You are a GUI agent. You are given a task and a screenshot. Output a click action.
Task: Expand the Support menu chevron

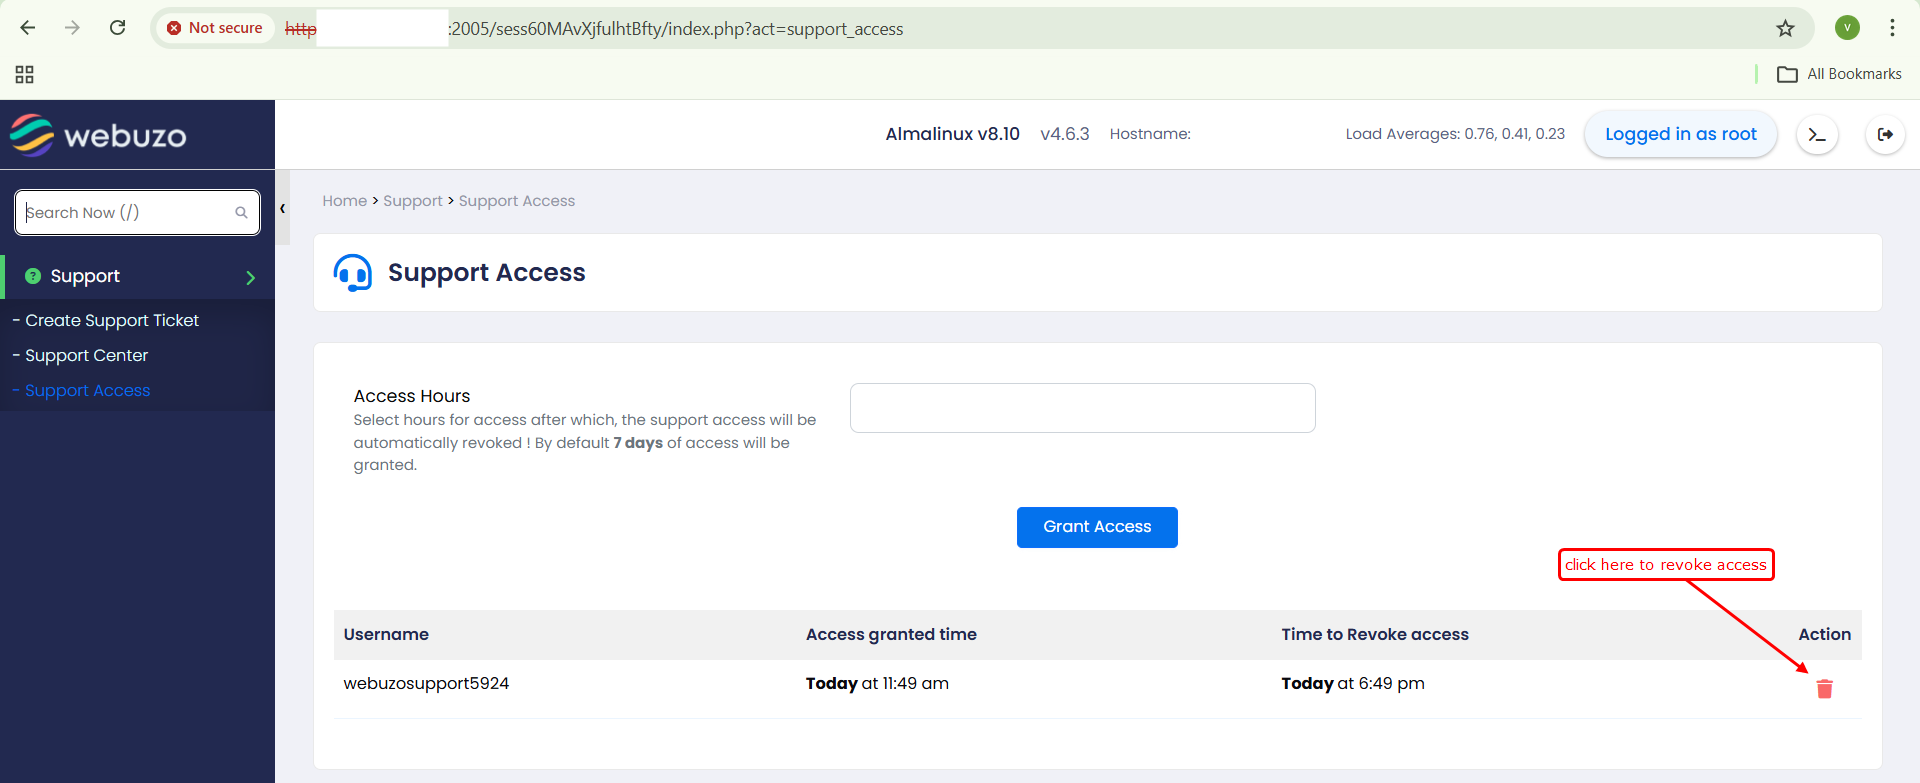[250, 277]
